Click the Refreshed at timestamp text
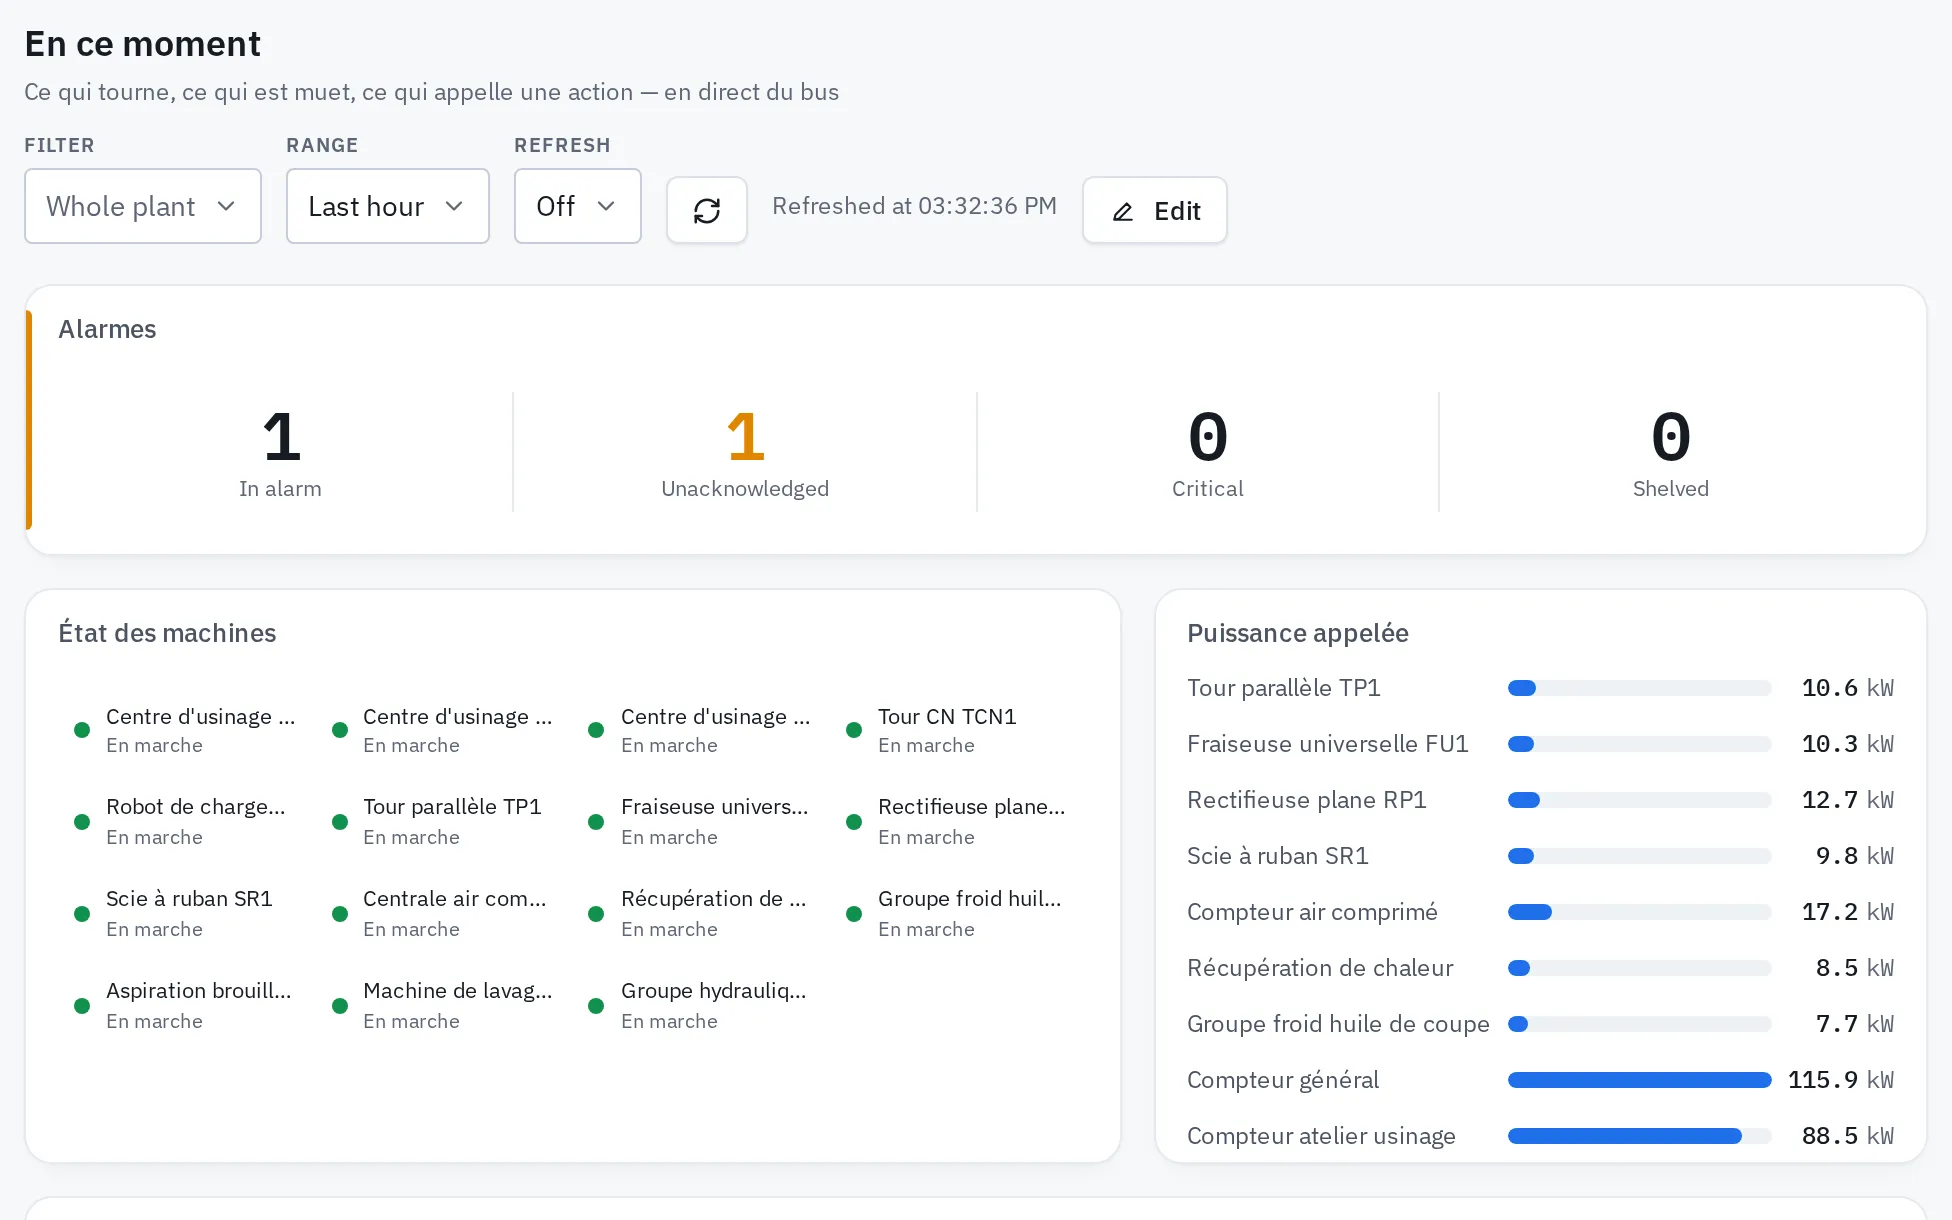Image resolution: width=1952 pixels, height=1220 pixels. [914, 206]
